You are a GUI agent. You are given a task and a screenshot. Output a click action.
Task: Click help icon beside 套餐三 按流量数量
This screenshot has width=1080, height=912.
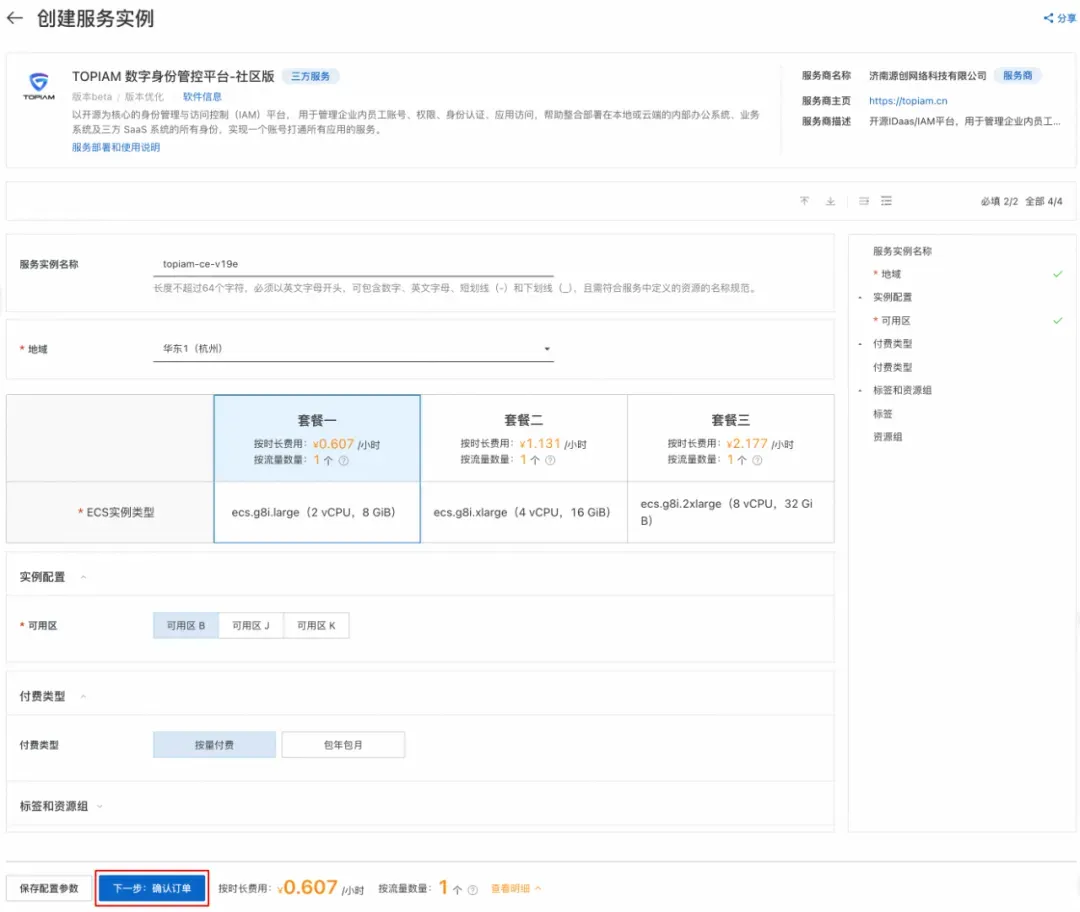tap(757, 460)
